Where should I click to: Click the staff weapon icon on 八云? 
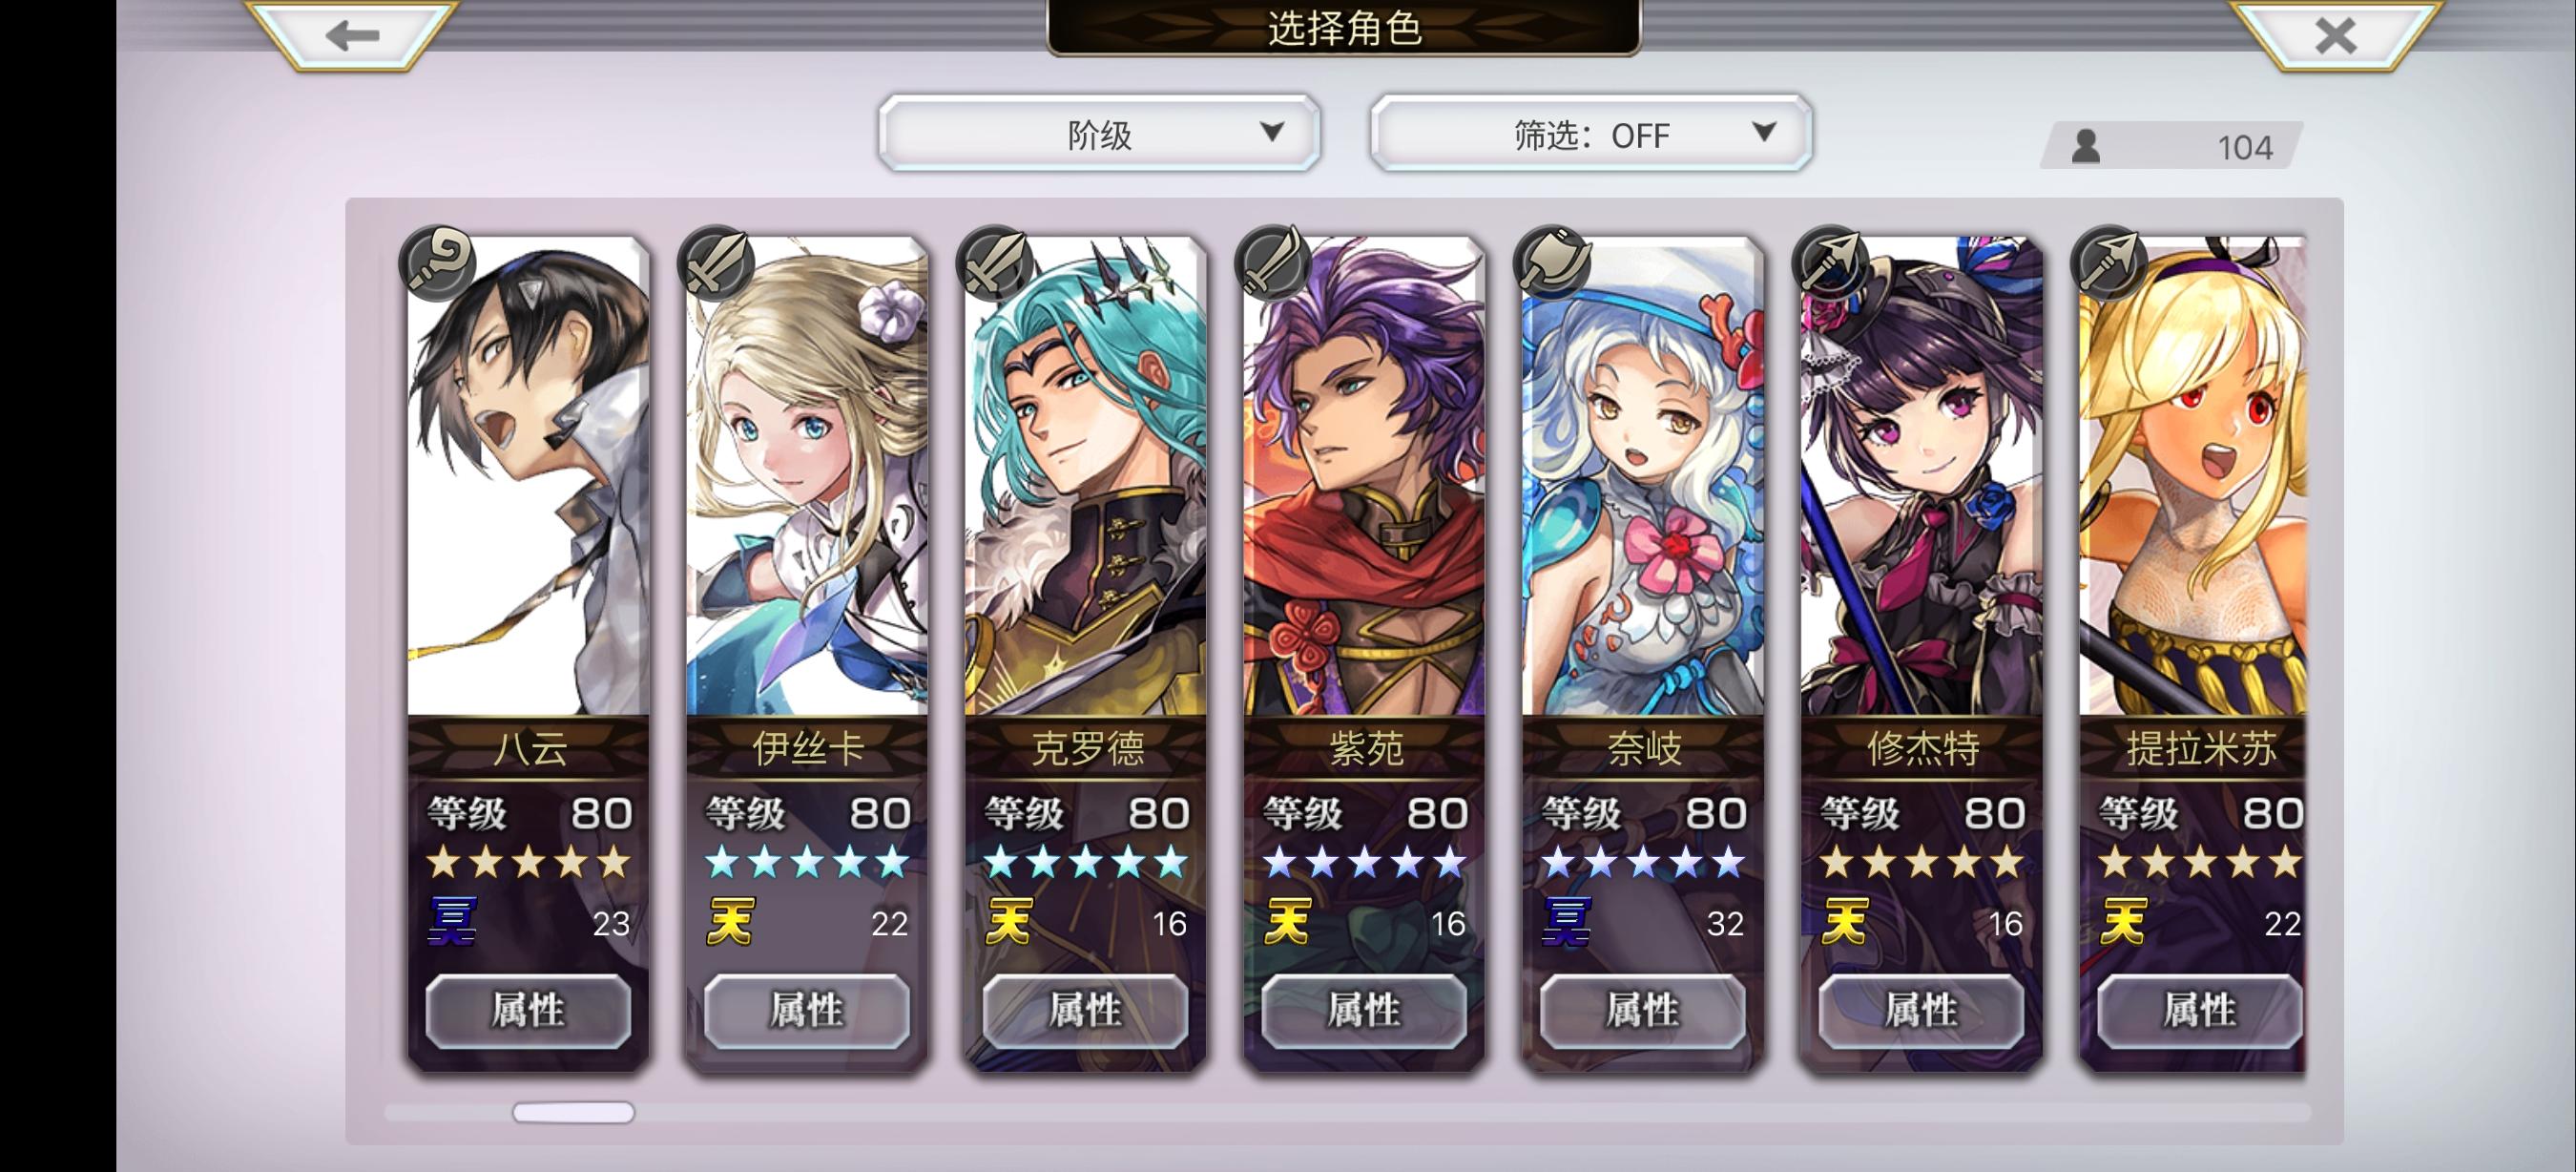pos(438,264)
